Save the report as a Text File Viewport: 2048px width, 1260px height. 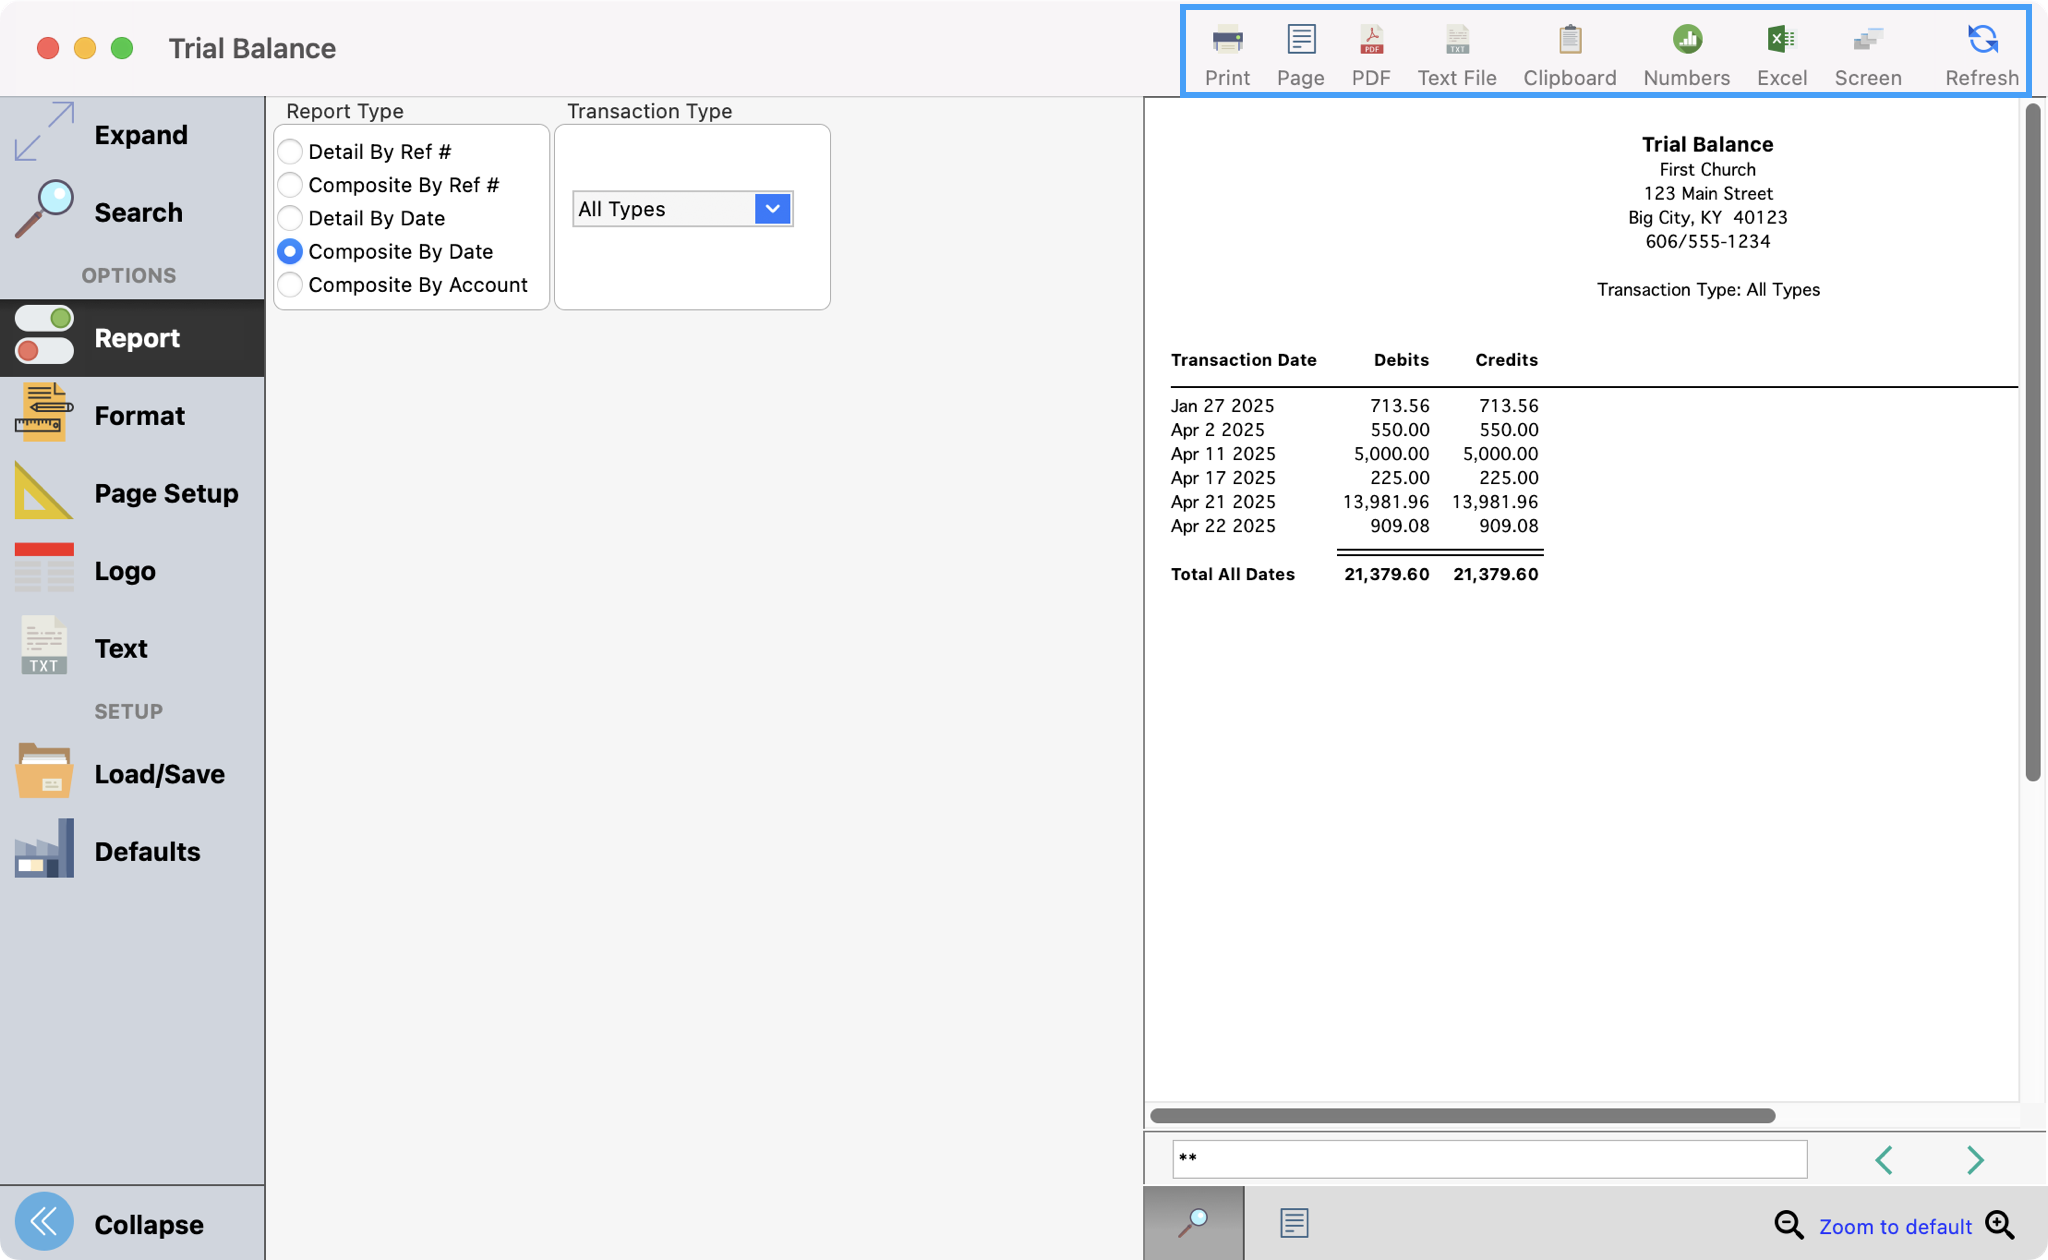1457,50
